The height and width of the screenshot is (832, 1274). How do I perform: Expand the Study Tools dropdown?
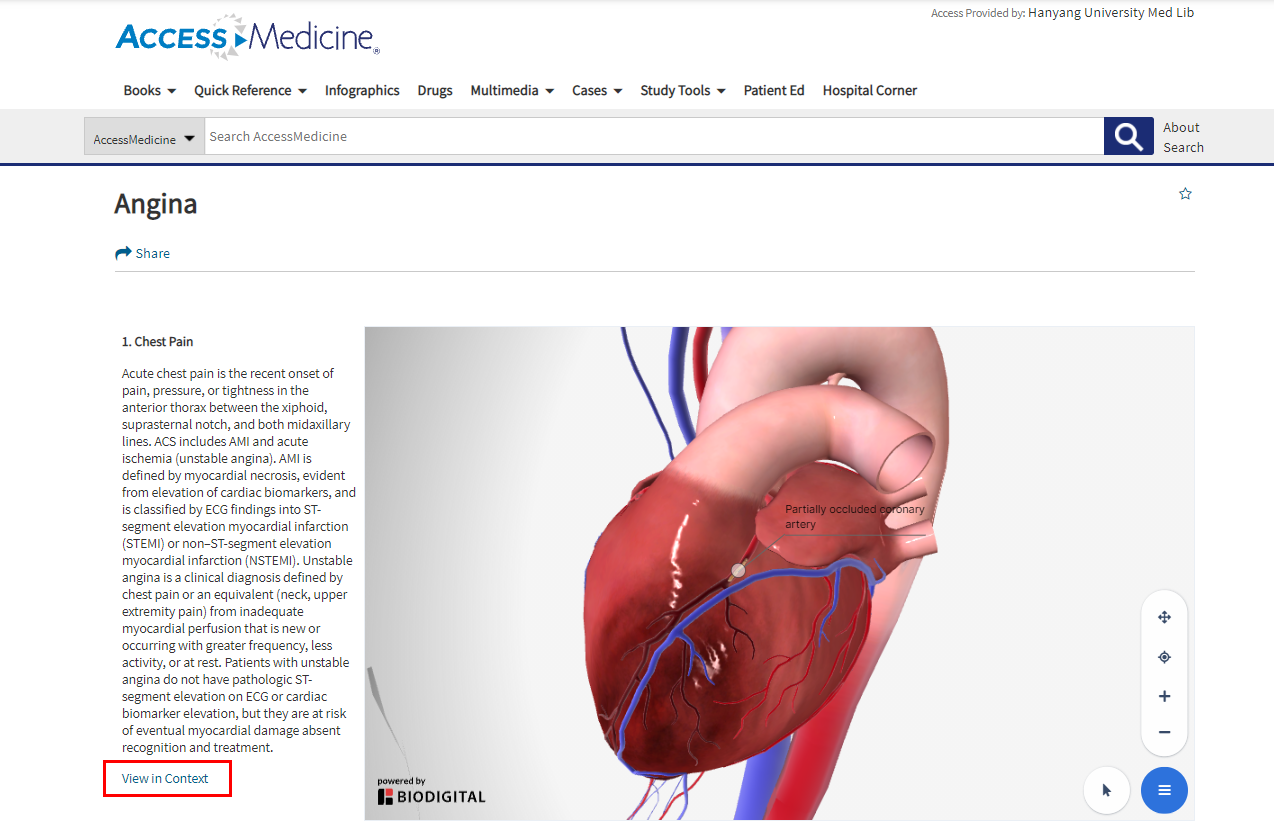point(683,90)
